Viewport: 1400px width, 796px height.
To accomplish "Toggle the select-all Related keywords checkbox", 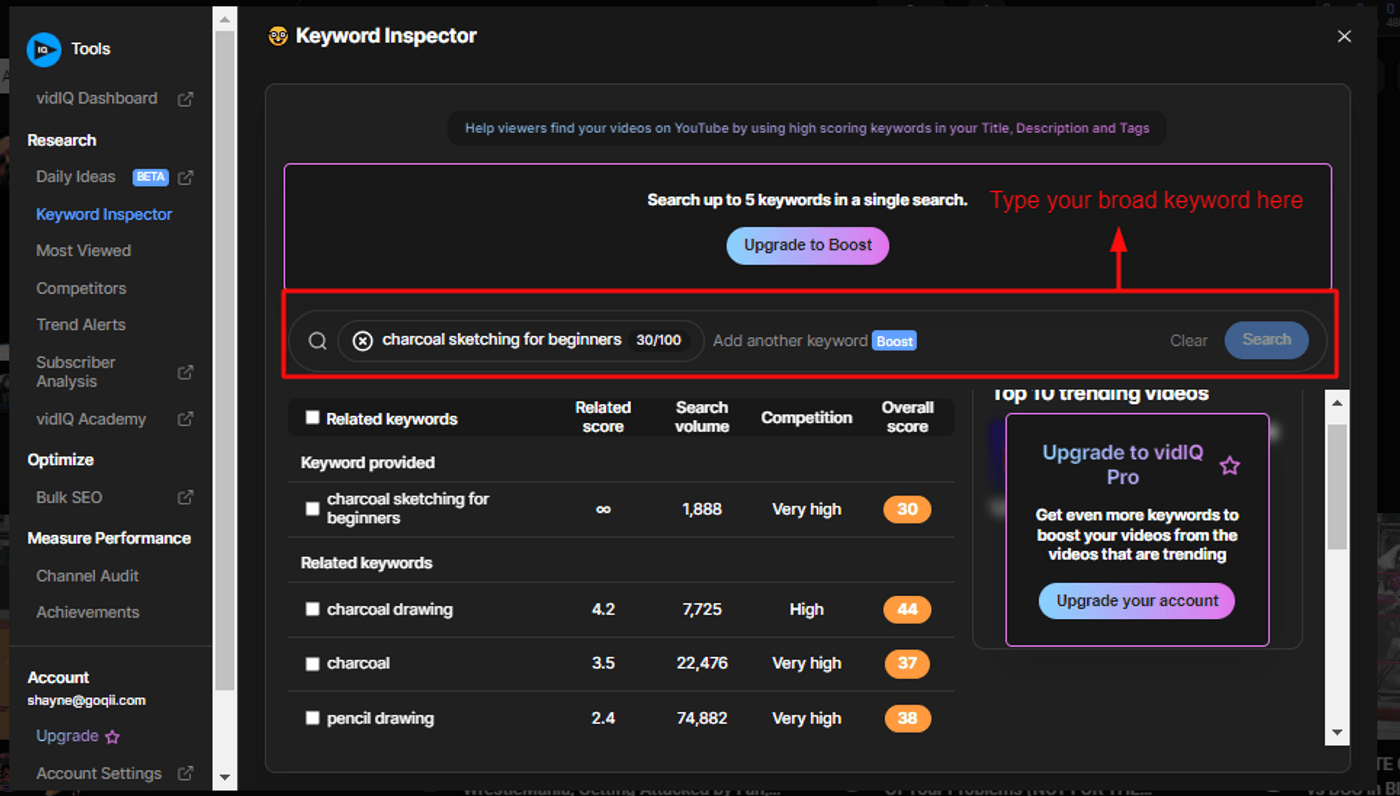I will (313, 418).
